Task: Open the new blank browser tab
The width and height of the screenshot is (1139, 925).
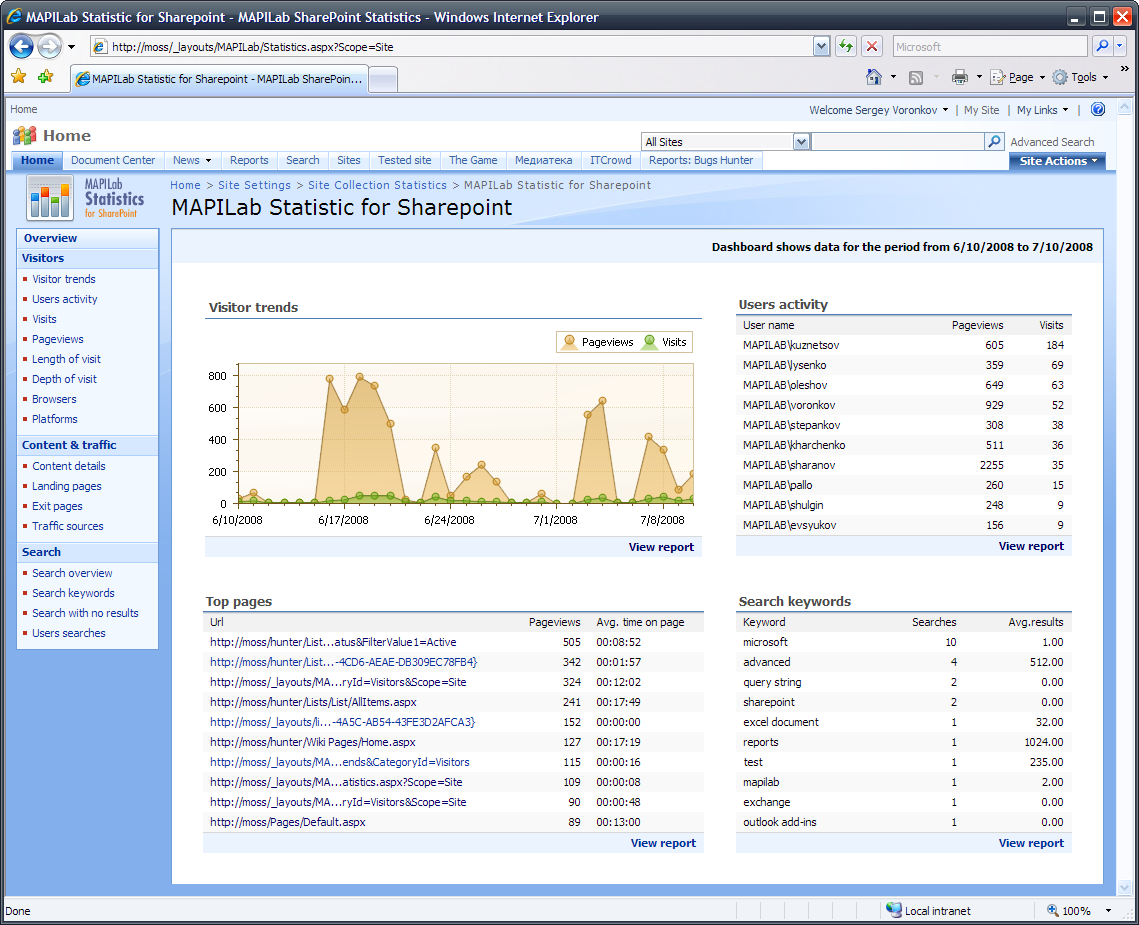Action: click(383, 79)
